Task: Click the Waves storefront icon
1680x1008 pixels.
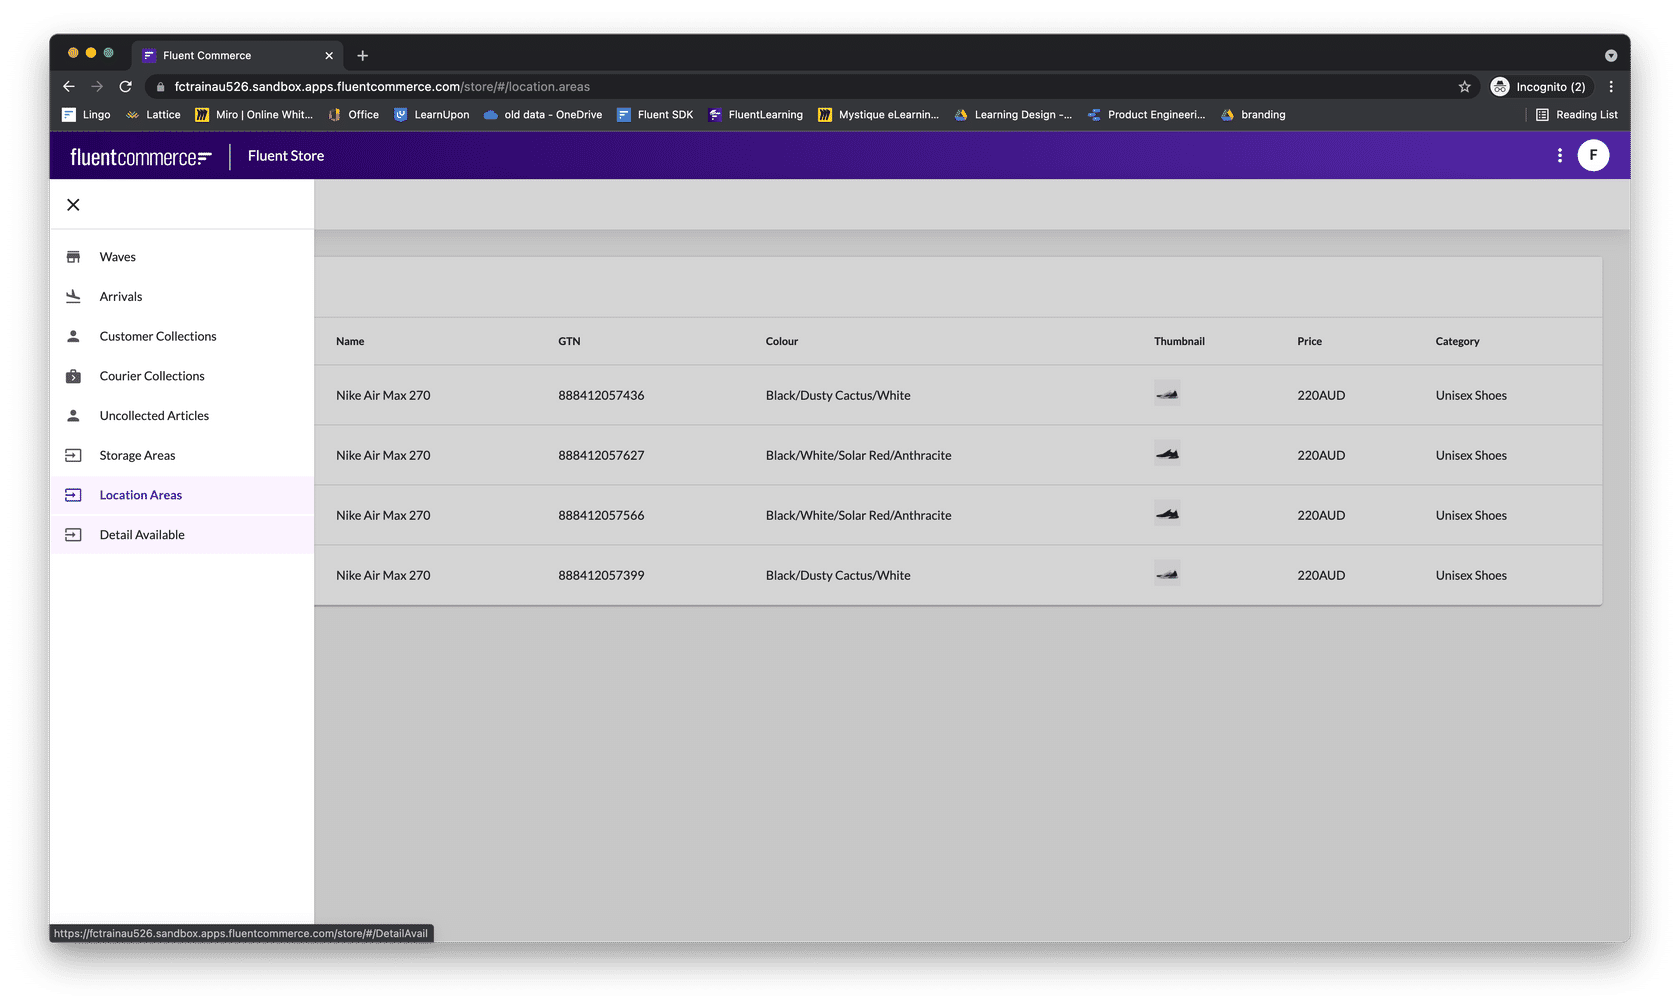Action: (73, 257)
